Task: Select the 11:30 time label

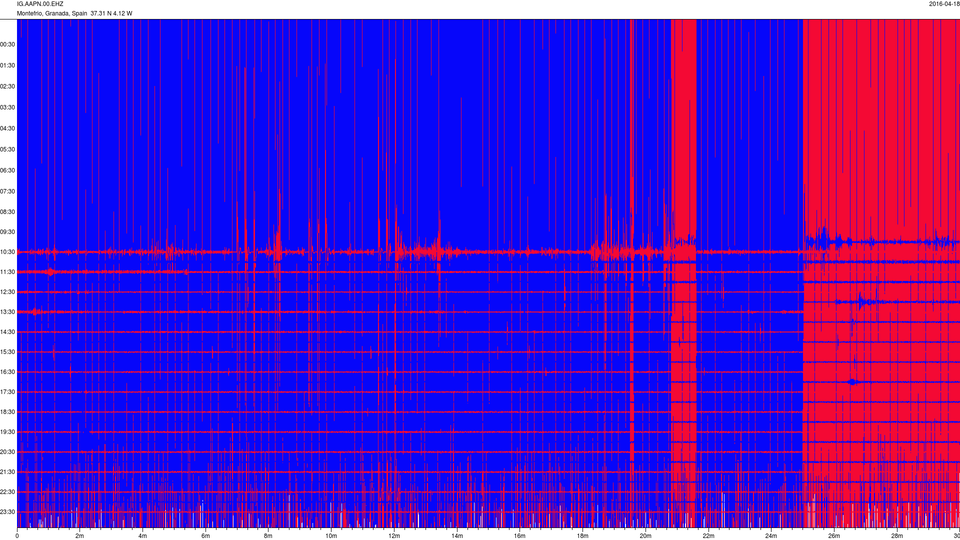Action: pyautogui.click(x=7, y=272)
